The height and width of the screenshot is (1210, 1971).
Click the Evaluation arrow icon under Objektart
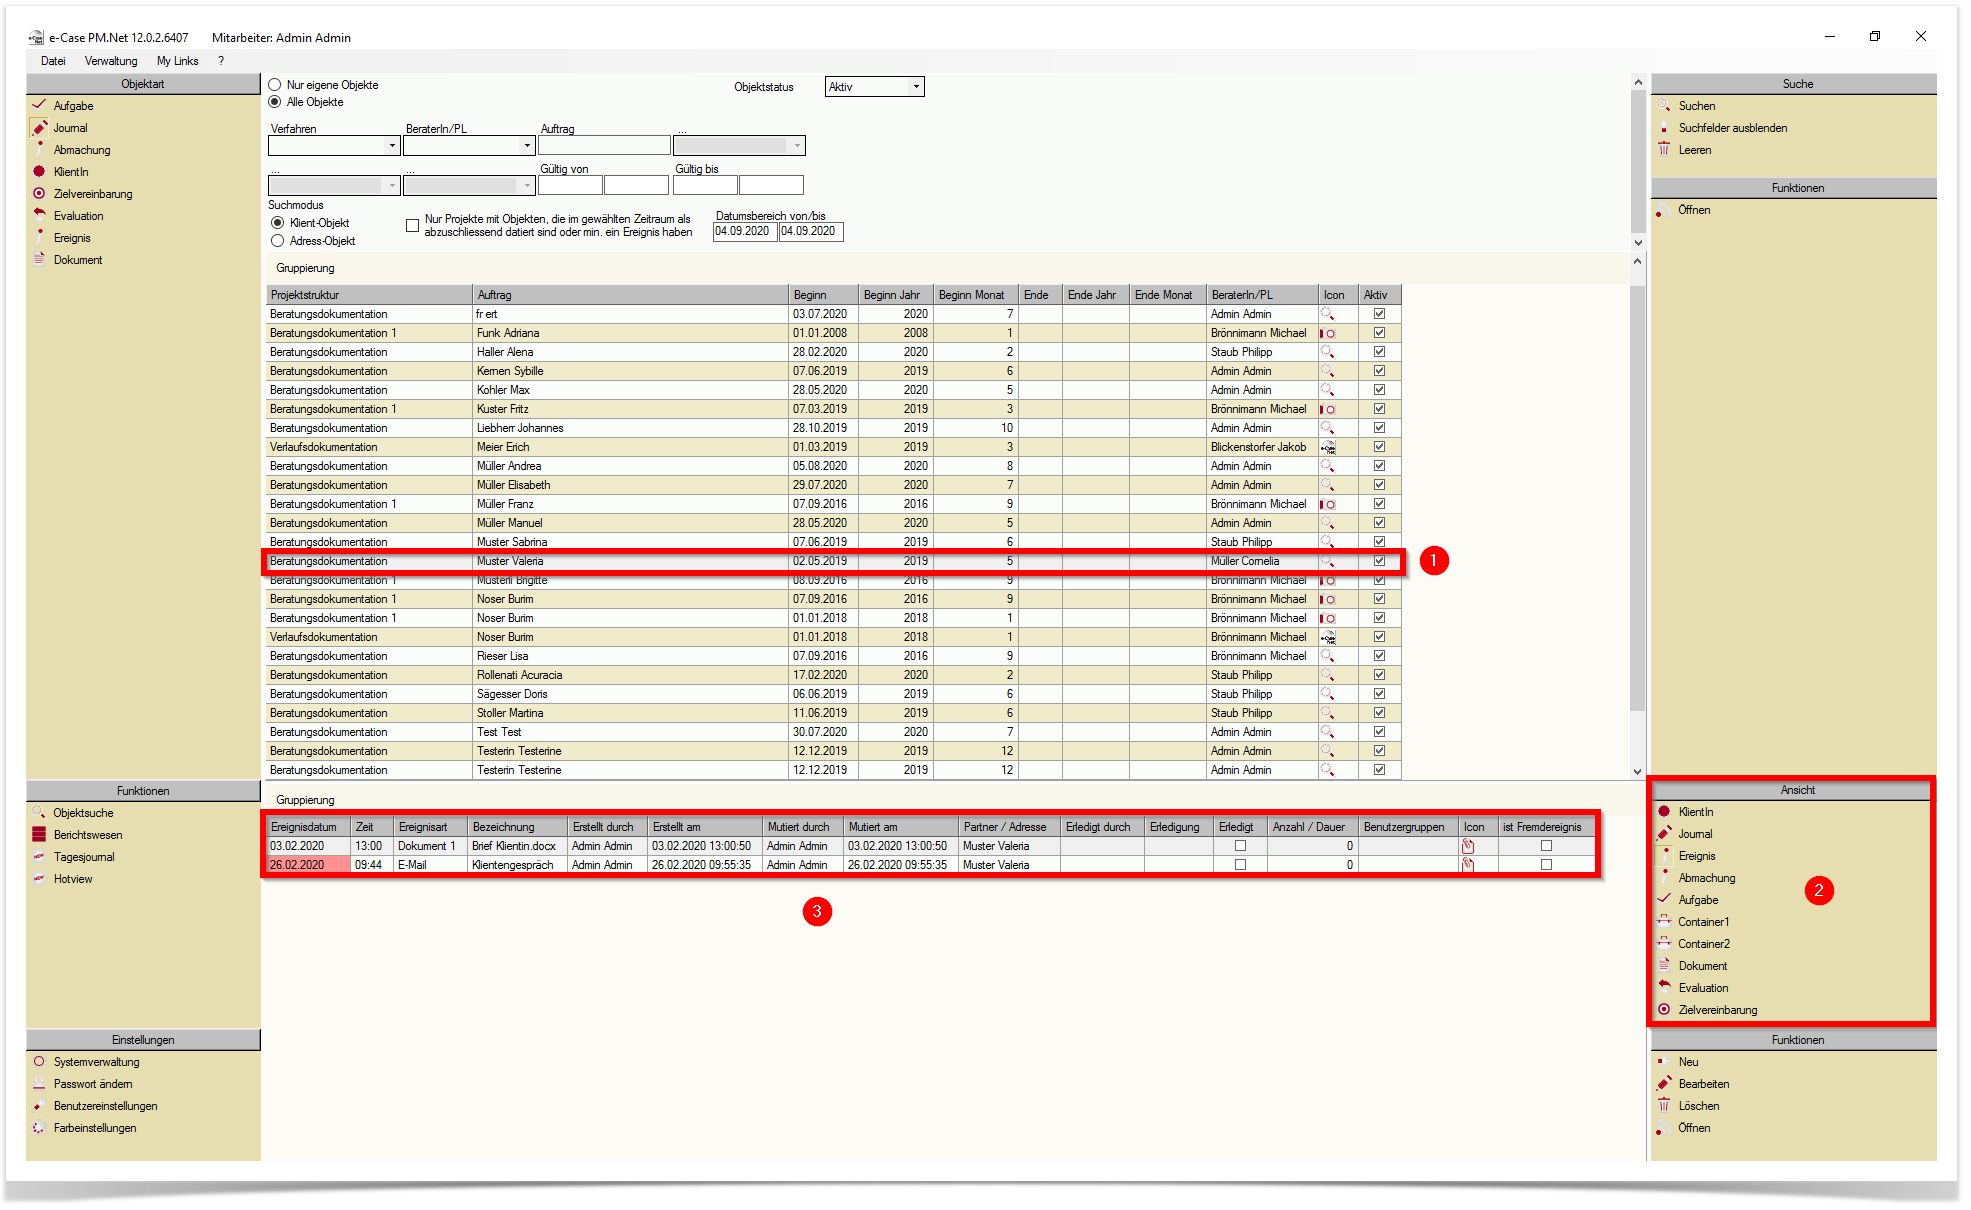[x=39, y=215]
